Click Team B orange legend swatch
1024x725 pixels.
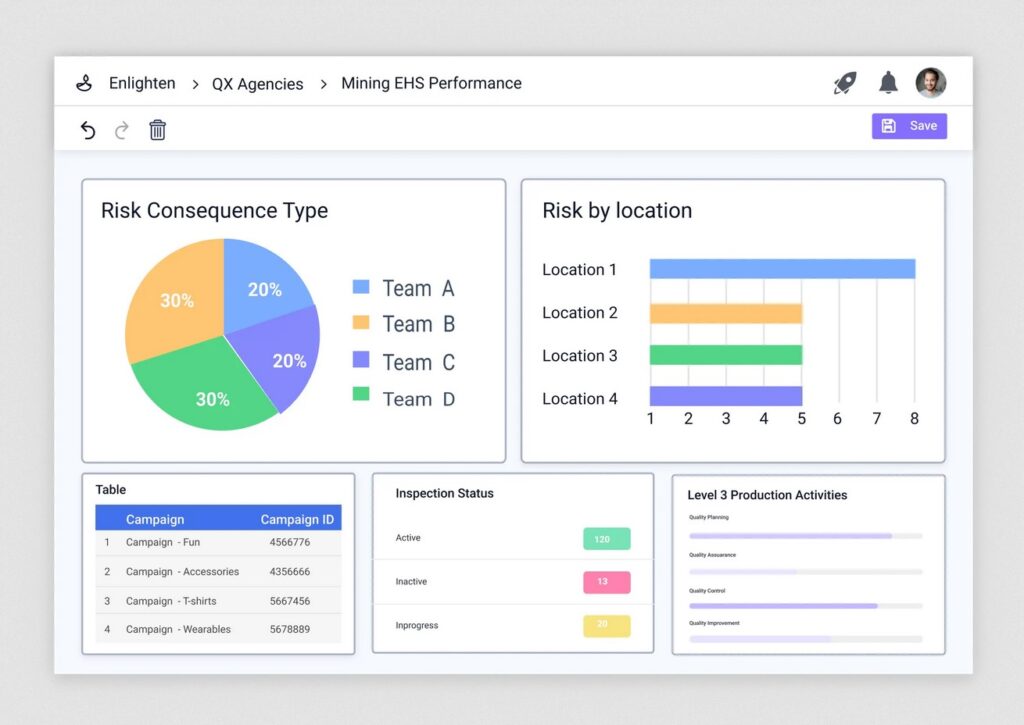(361, 322)
